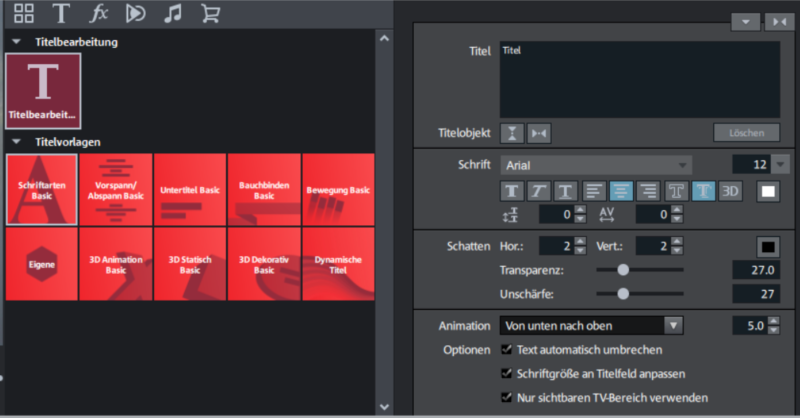
Task: Open the Text (T) tab in toolbar
Action: click(x=61, y=14)
